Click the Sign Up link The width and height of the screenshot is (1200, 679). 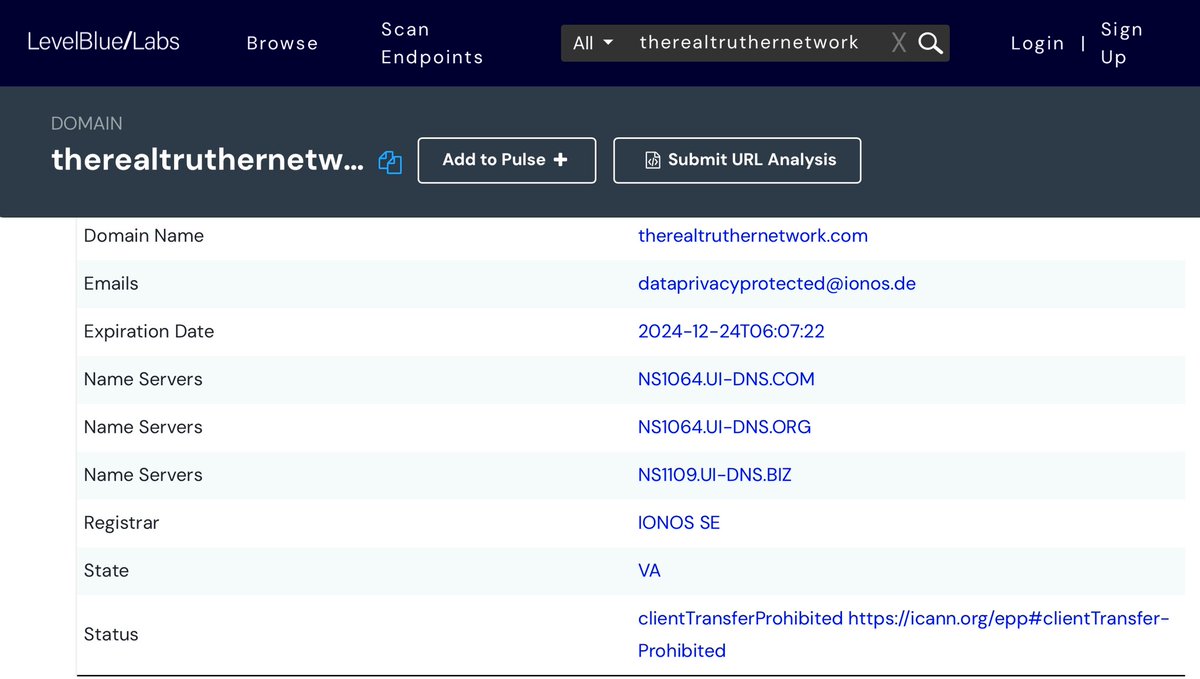tap(1120, 43)
